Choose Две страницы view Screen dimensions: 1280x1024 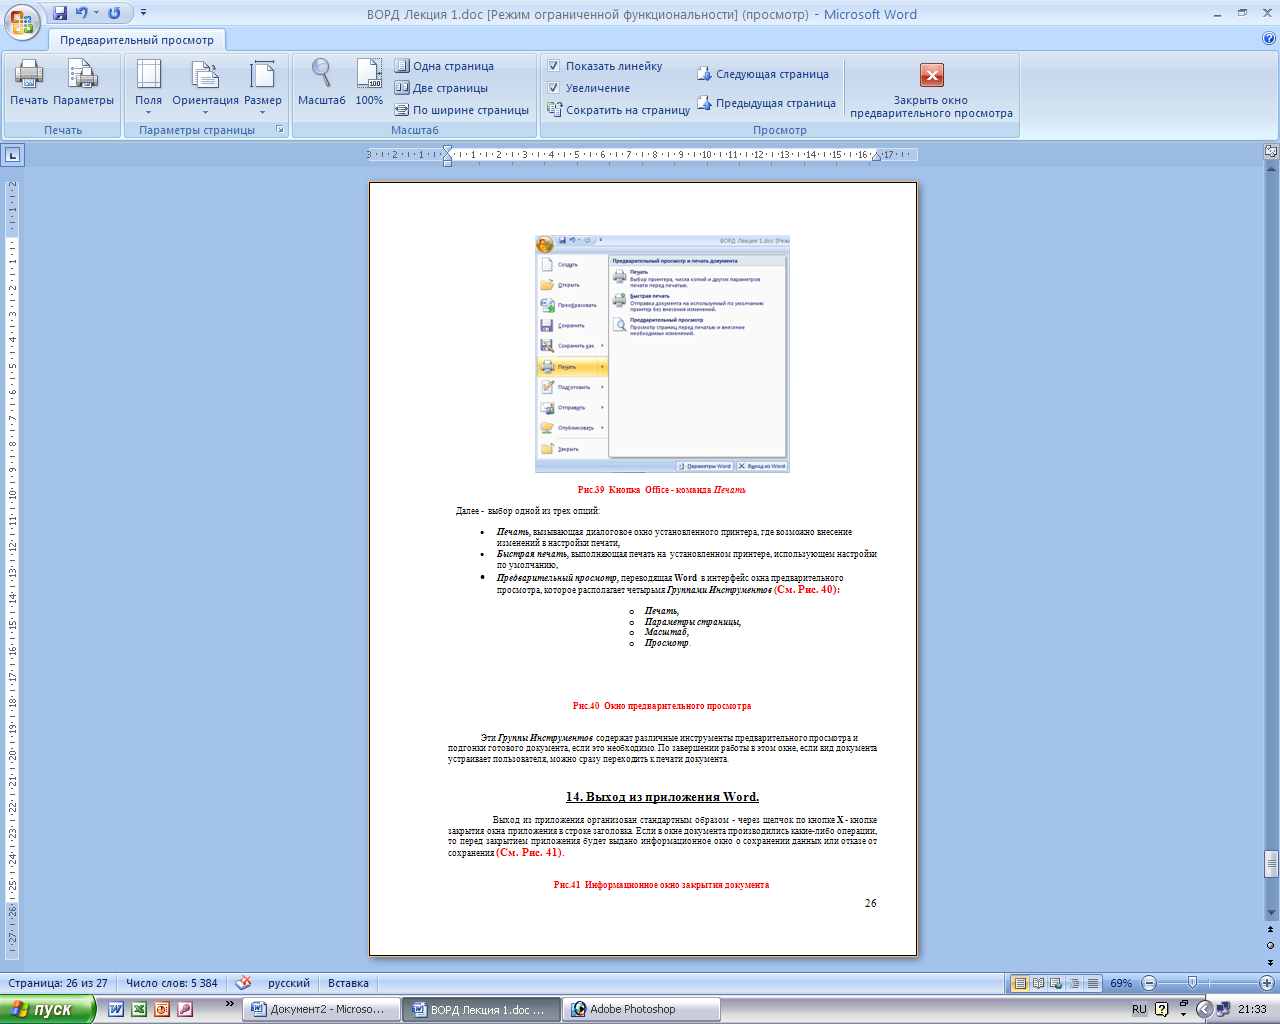pyautogui.click(x=441, y=88)
